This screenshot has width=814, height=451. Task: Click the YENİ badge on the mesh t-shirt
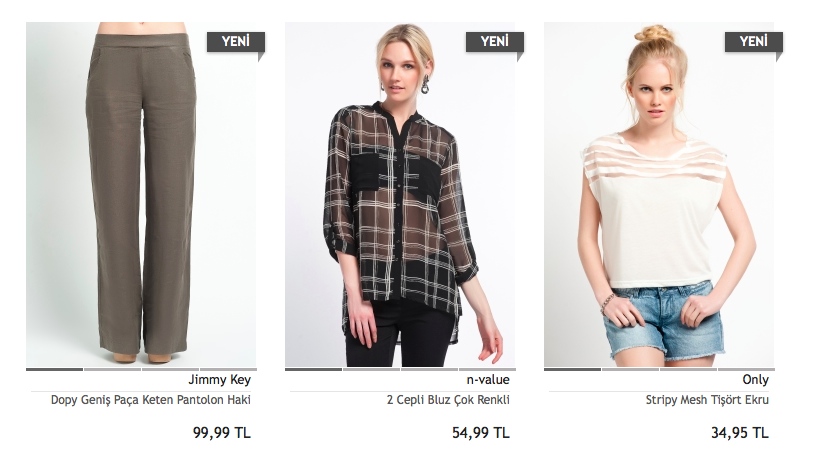pyautogui.click(x=754, y=42)
